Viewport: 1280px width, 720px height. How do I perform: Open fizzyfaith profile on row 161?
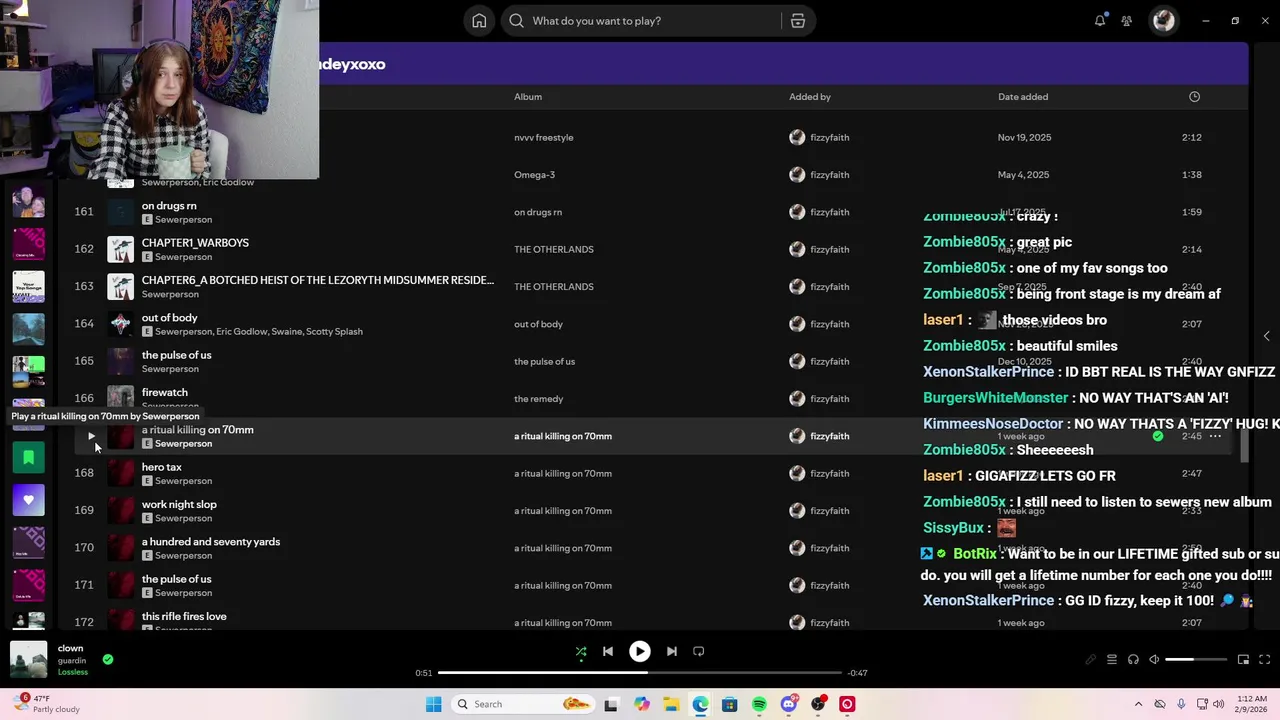830,212
